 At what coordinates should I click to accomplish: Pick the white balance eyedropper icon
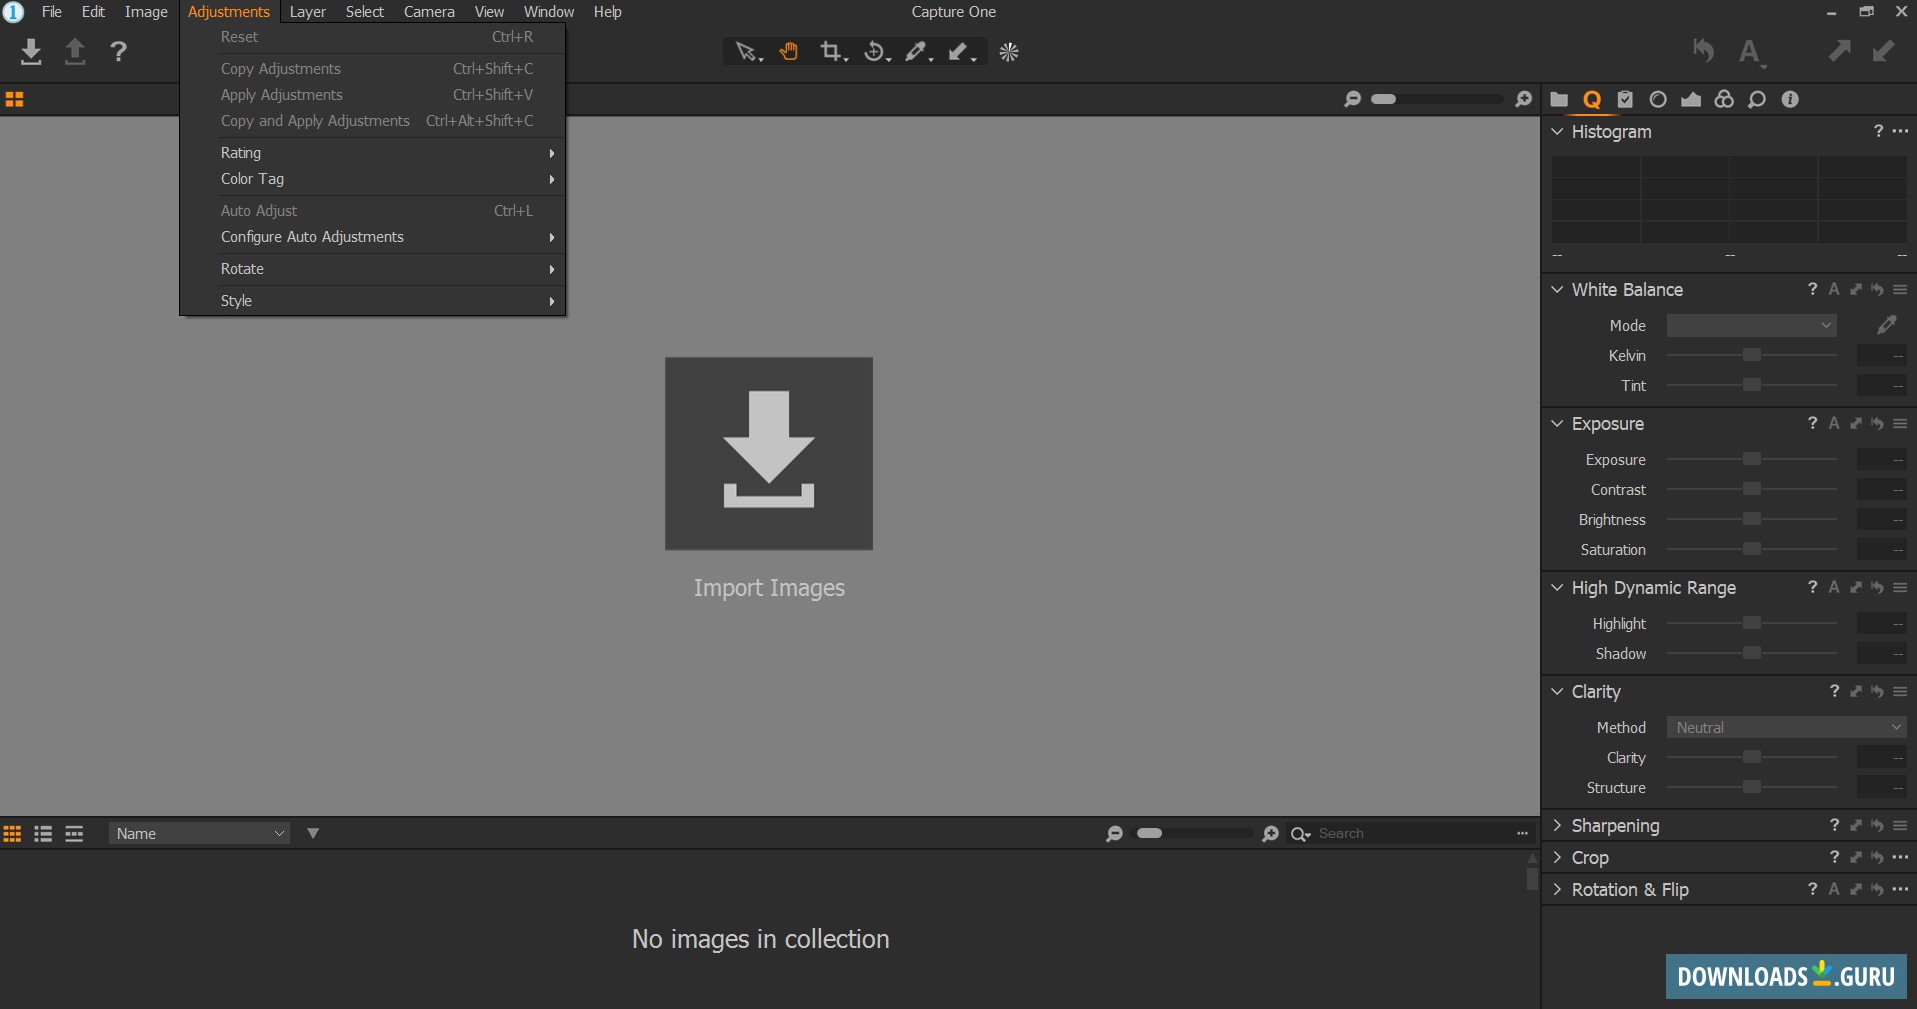(1886, 325)
